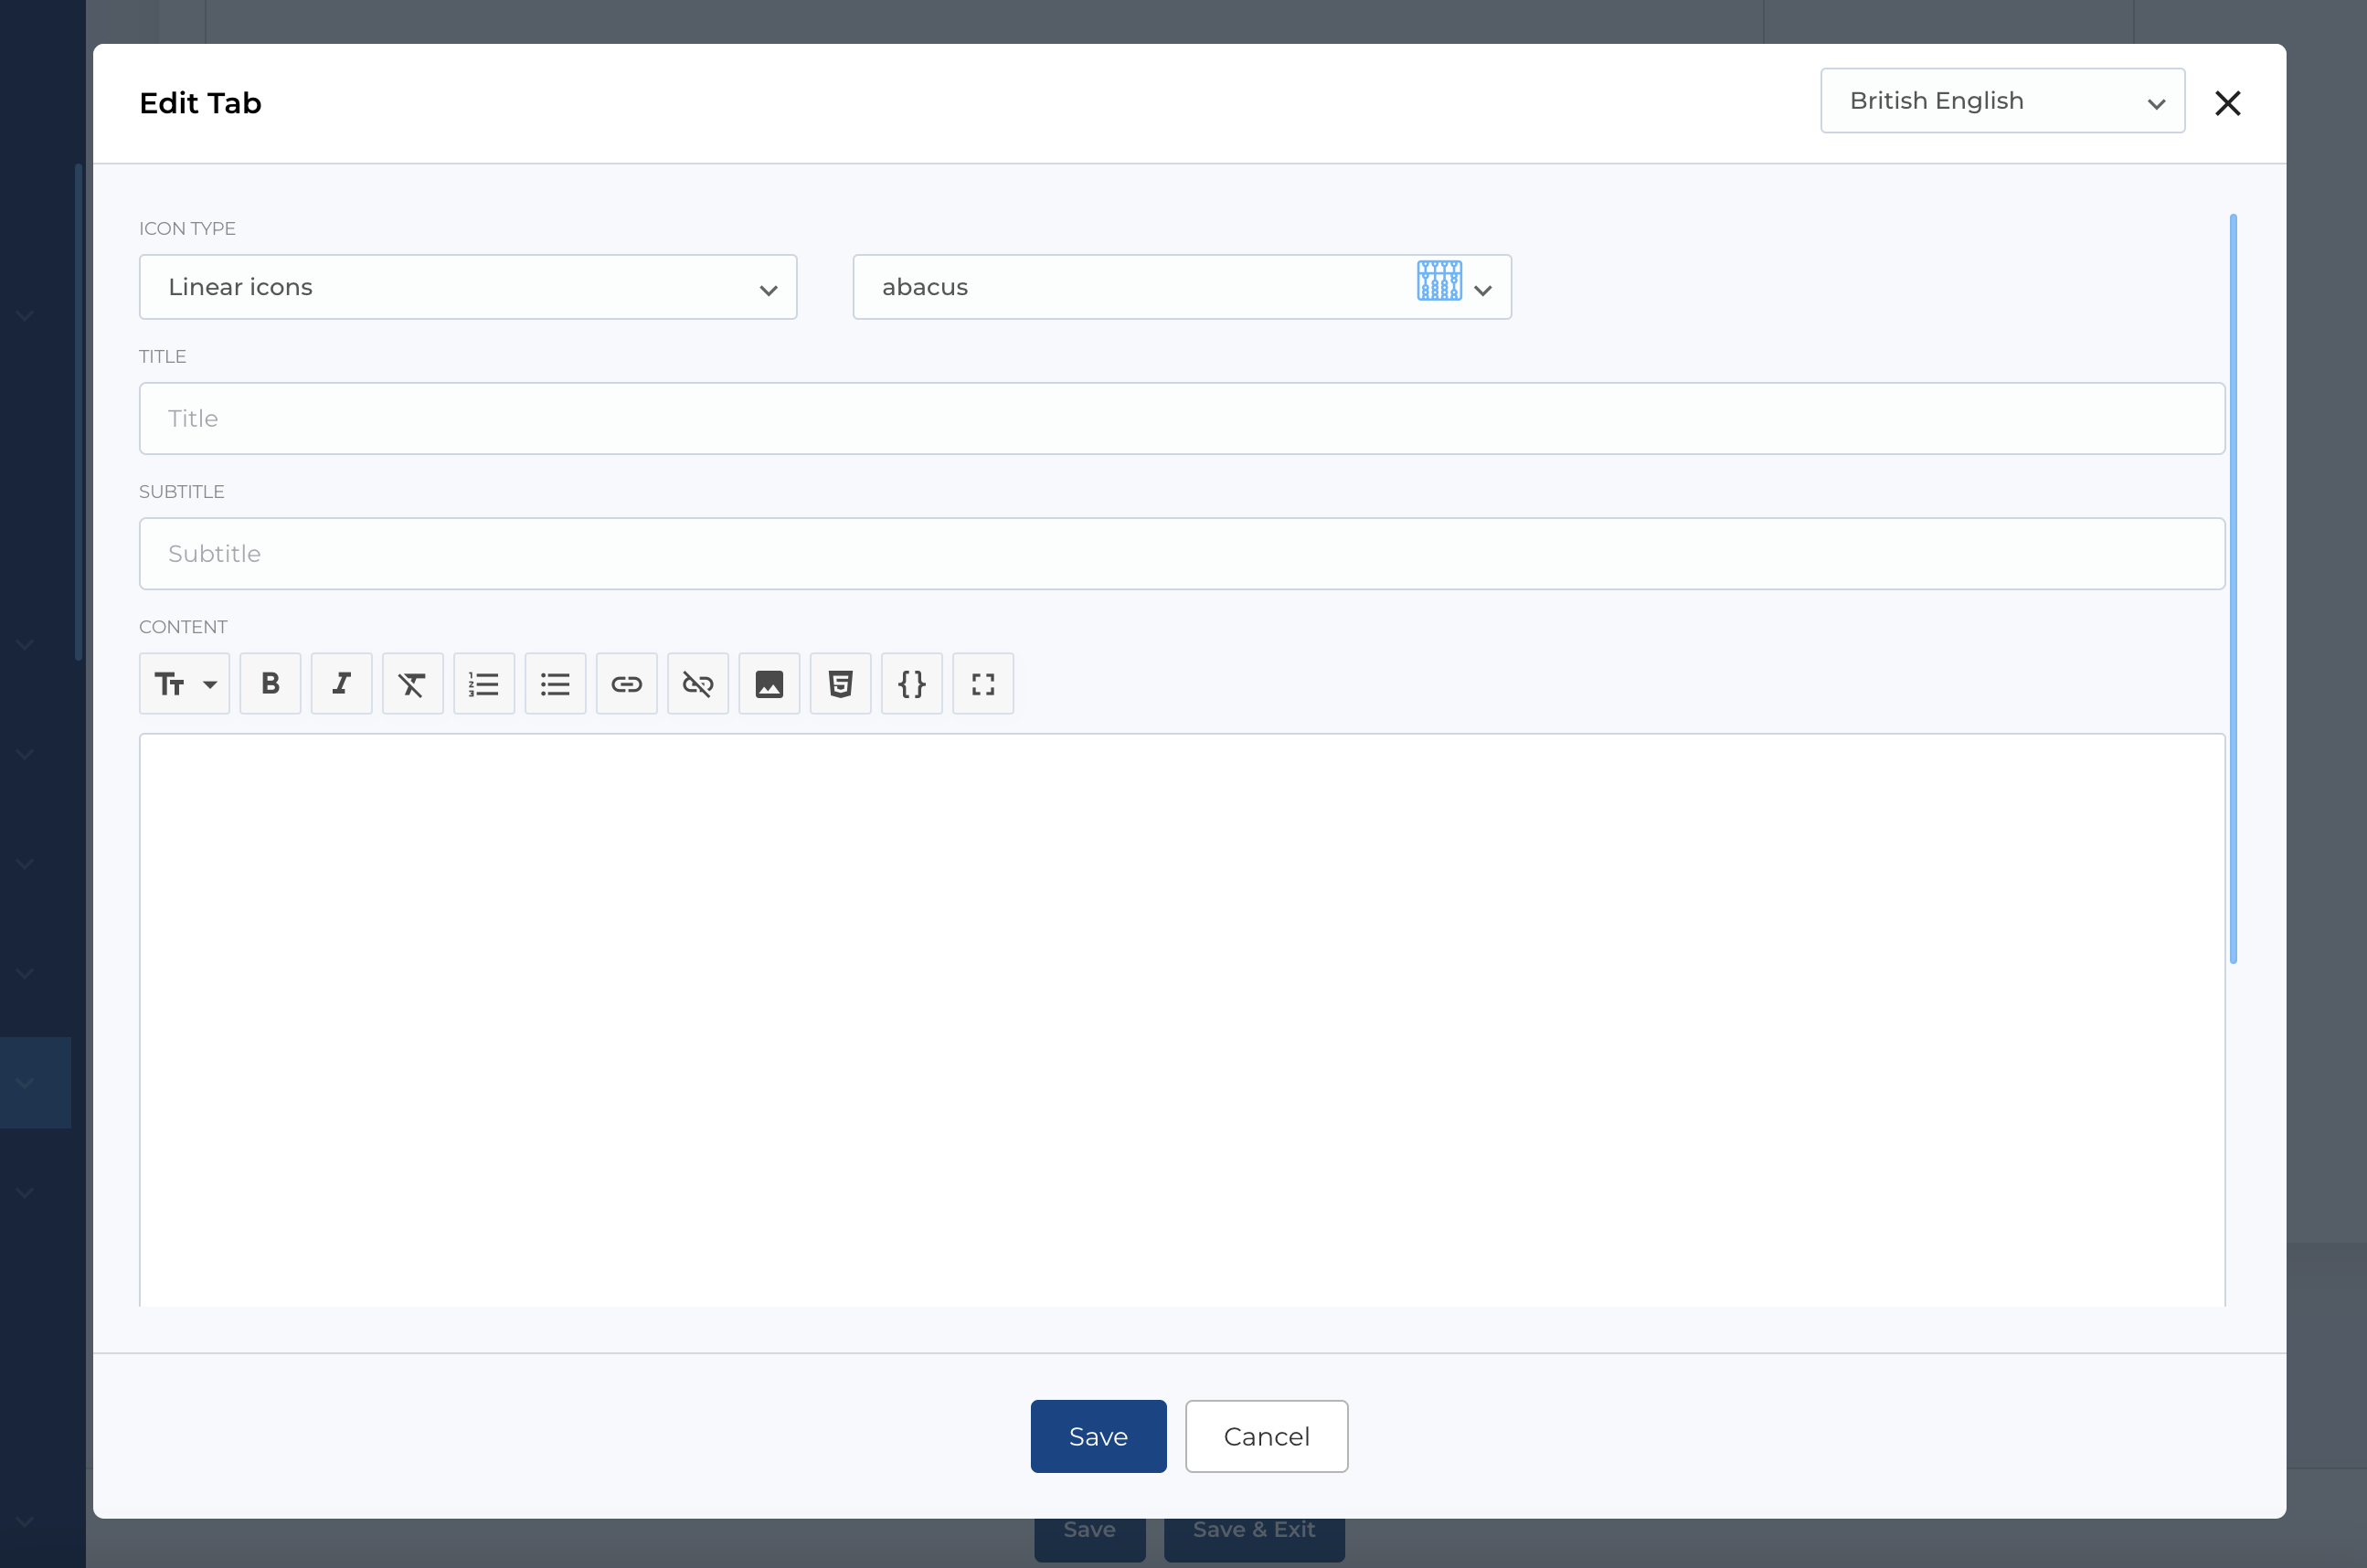The height and width of the screenshot is (1568, 2367).
Task: Click into the Title input field
Action: pos(1181,418)
